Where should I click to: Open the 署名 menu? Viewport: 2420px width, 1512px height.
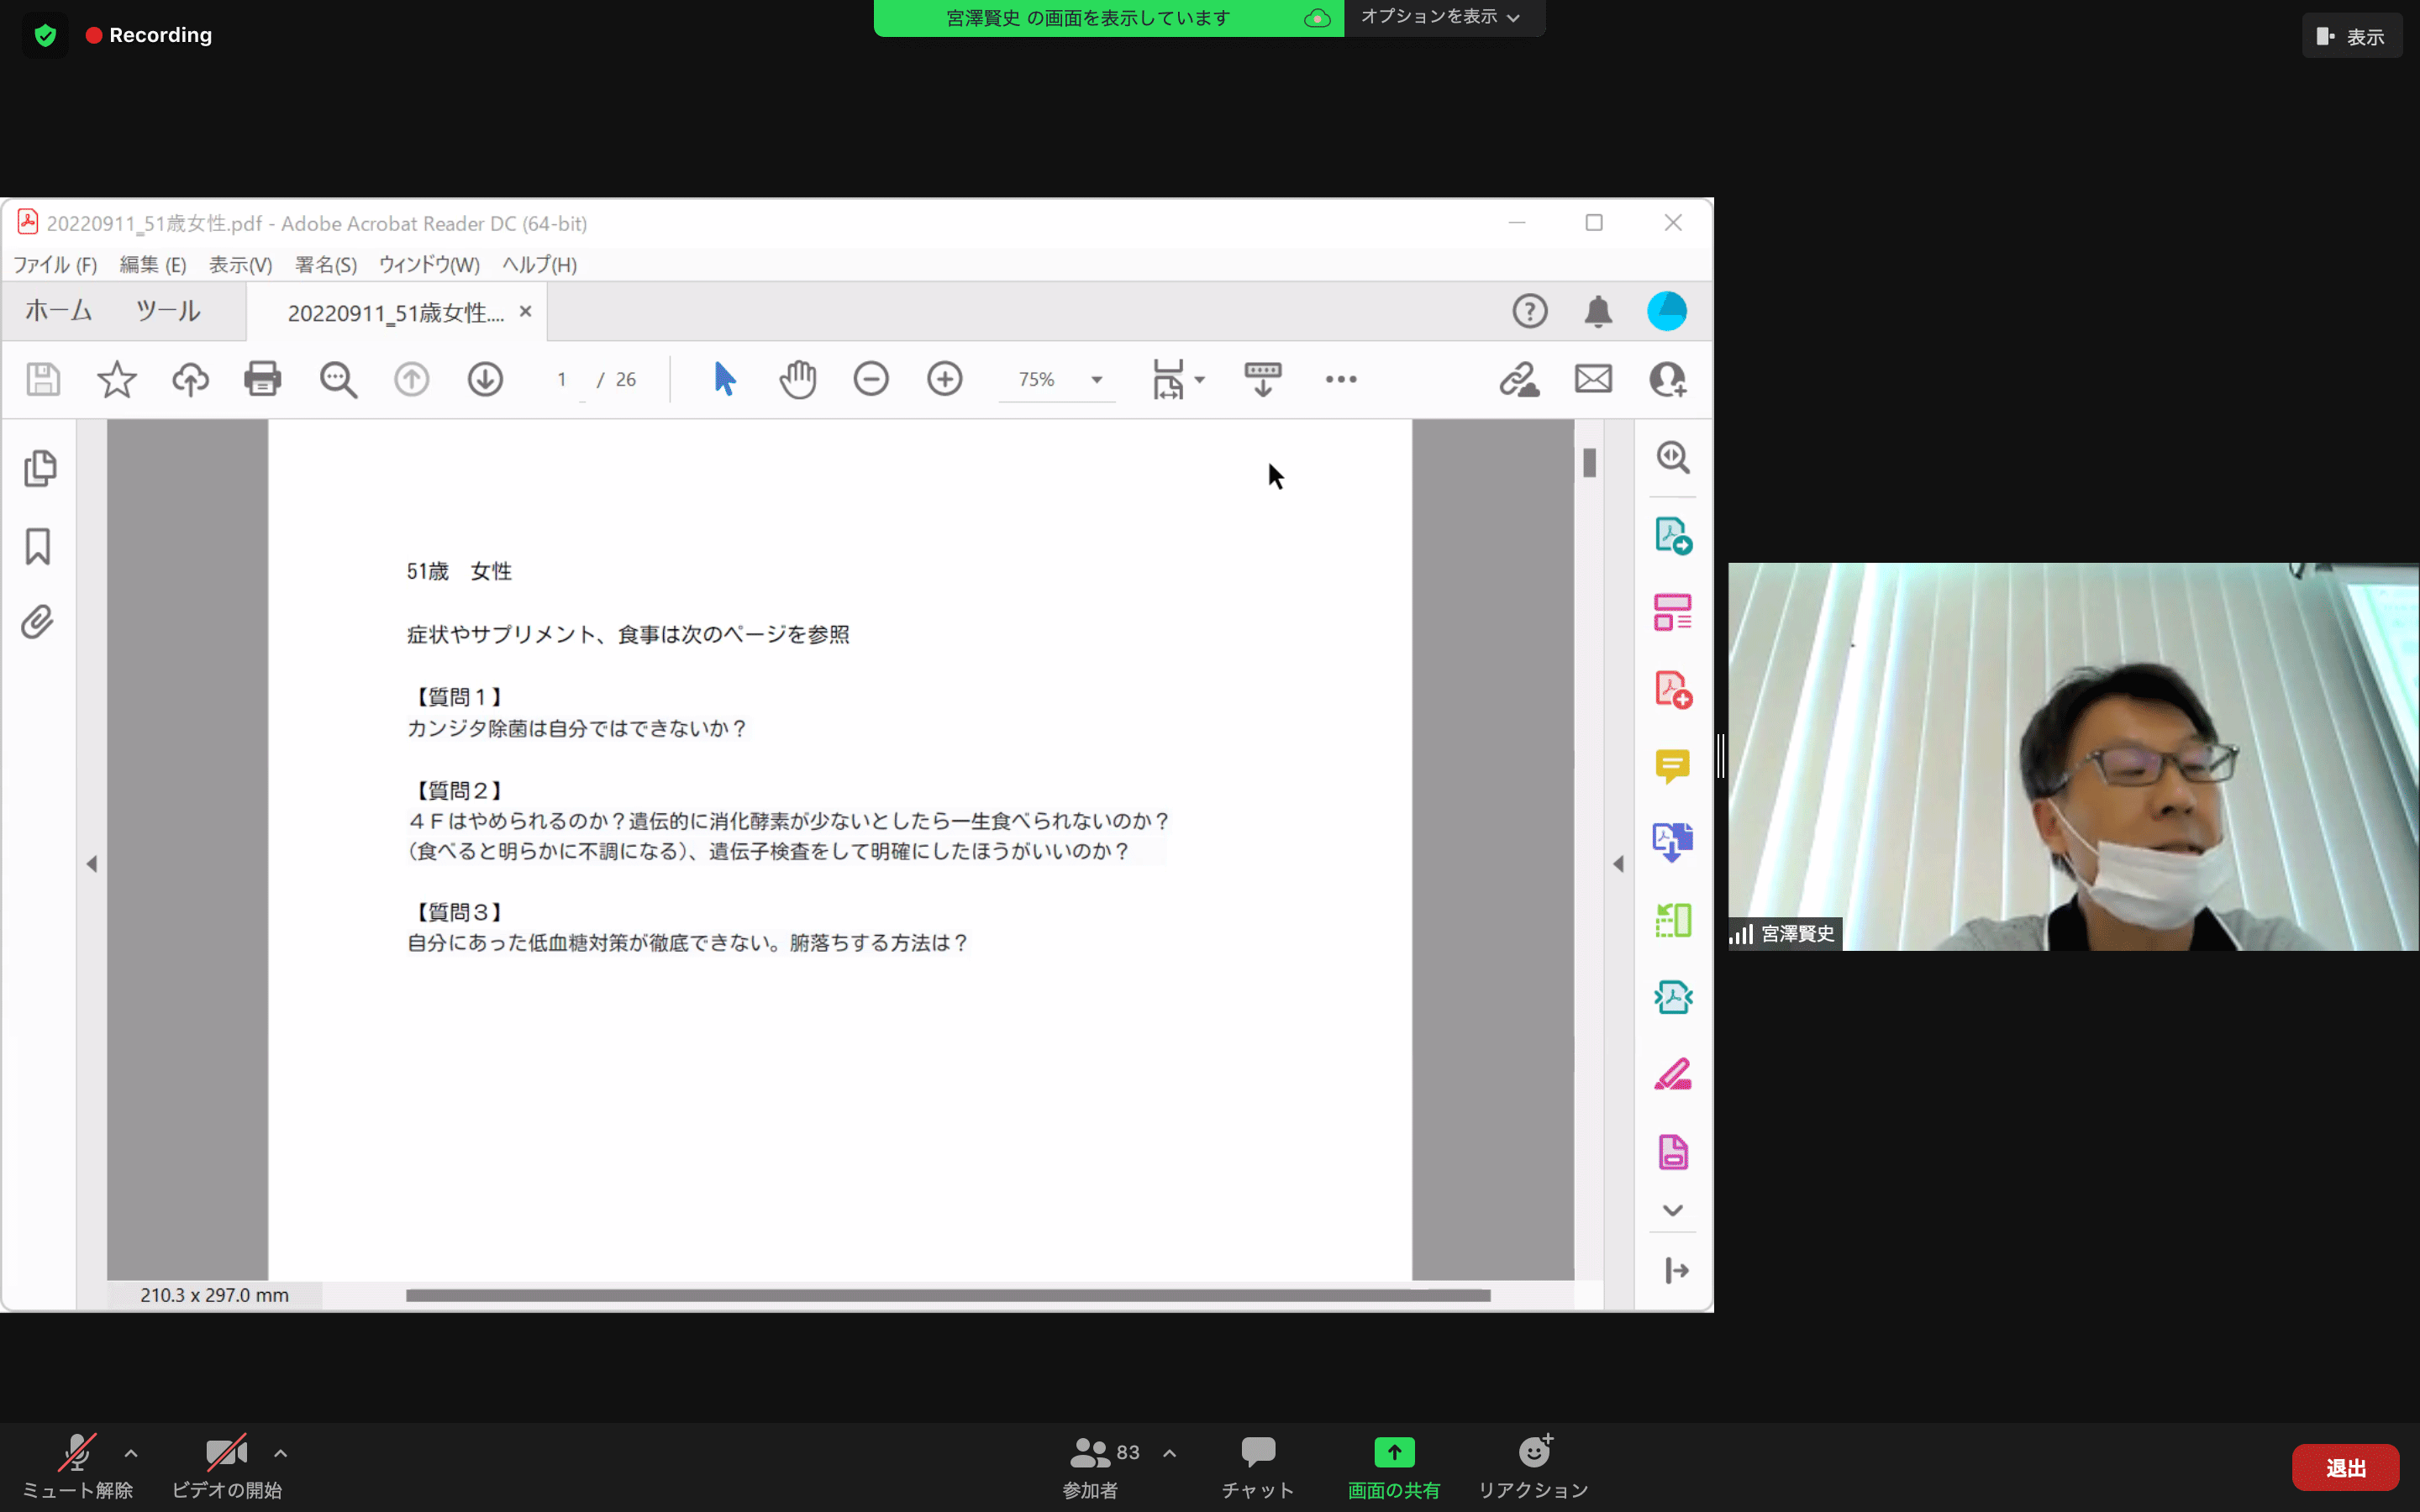tap(326, 265)
